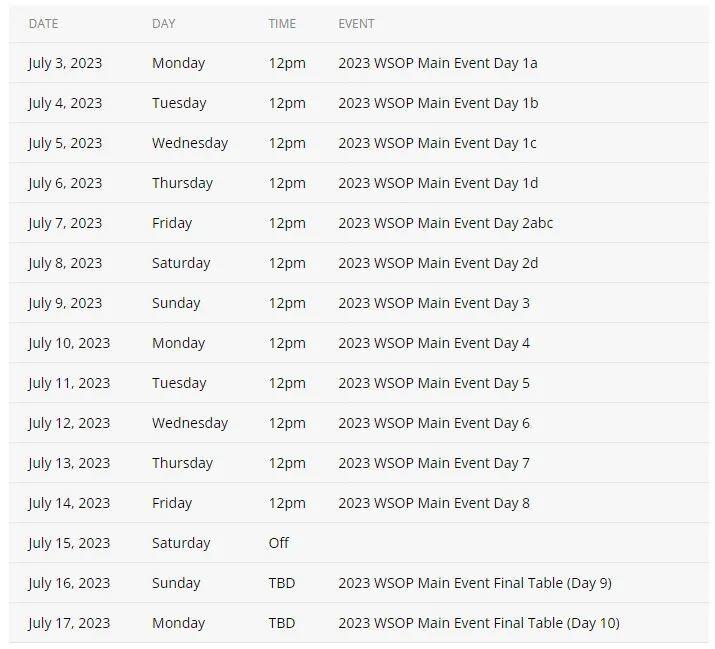Image resolution: width=715 pixels, height=649 pixels.
Task: Click Thursday in the July 13 row
Action: (x=182, y=463)
